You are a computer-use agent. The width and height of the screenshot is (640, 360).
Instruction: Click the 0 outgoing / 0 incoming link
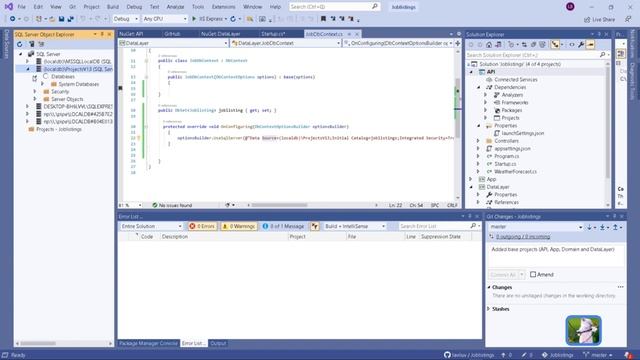tap(523, 237)
